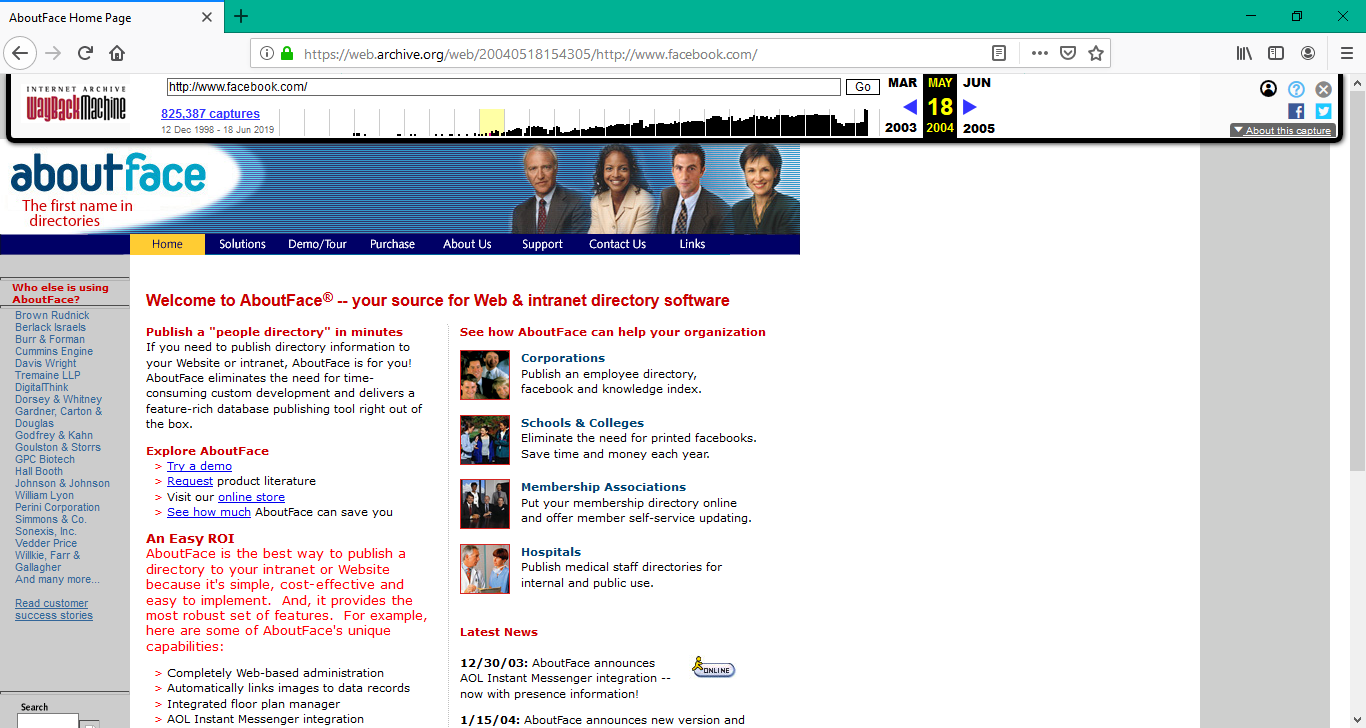The height and width of the screenshot is (728, 1366).
Task: Open the Contact Us navigation item
Action: tap(617, 244)
